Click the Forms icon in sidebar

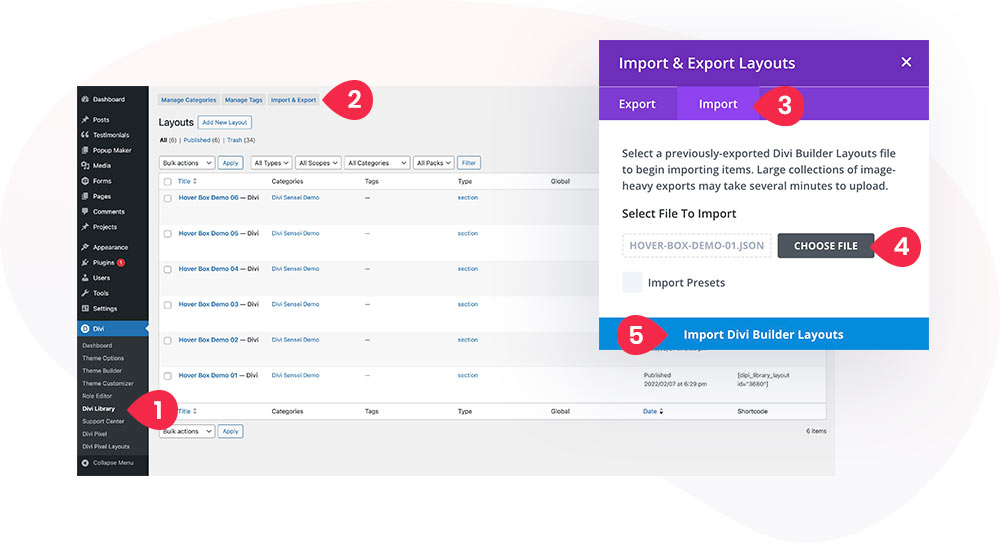tap(85, 181)
